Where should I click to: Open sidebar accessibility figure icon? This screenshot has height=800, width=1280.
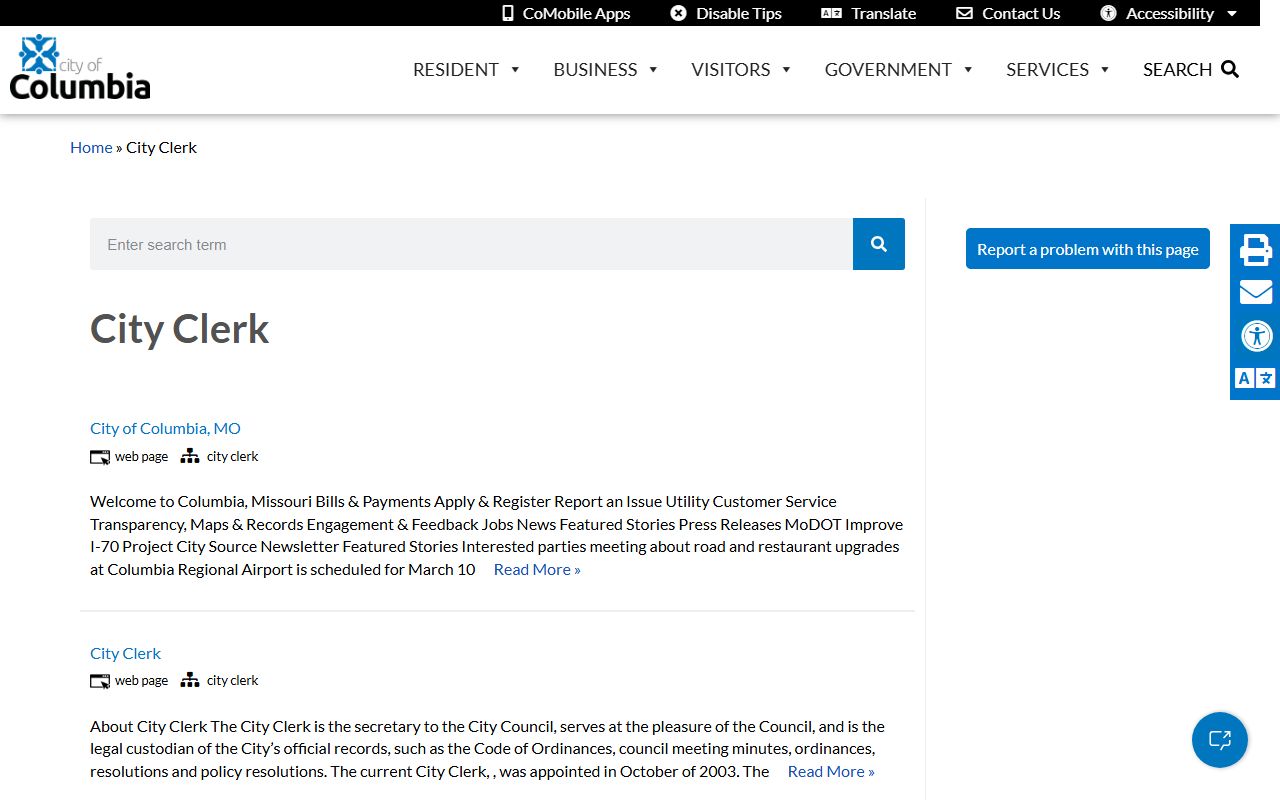coord(1256,335)
